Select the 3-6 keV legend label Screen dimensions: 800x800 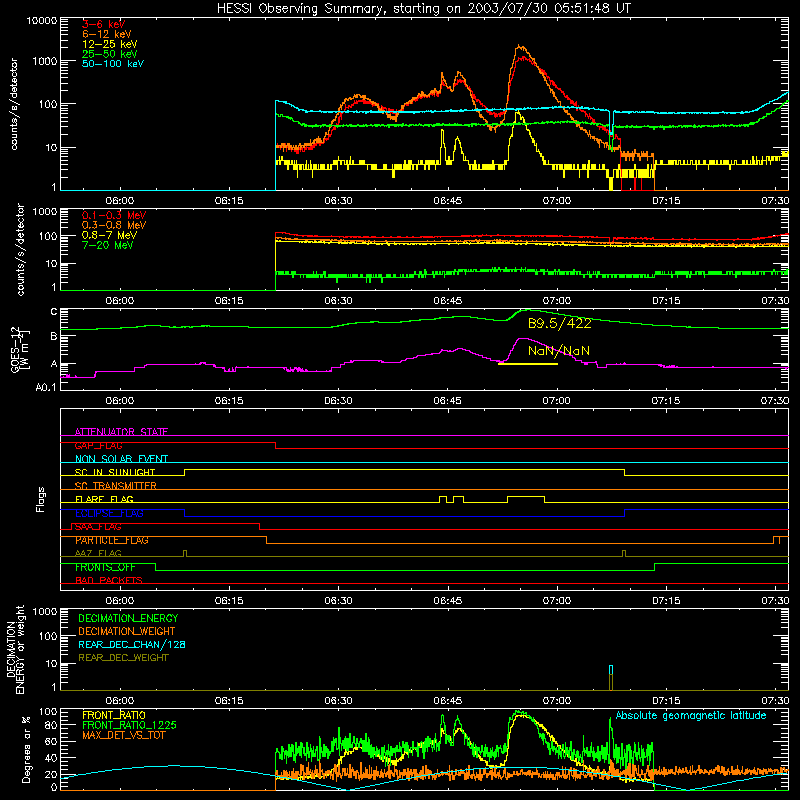(x=104, y=24)
